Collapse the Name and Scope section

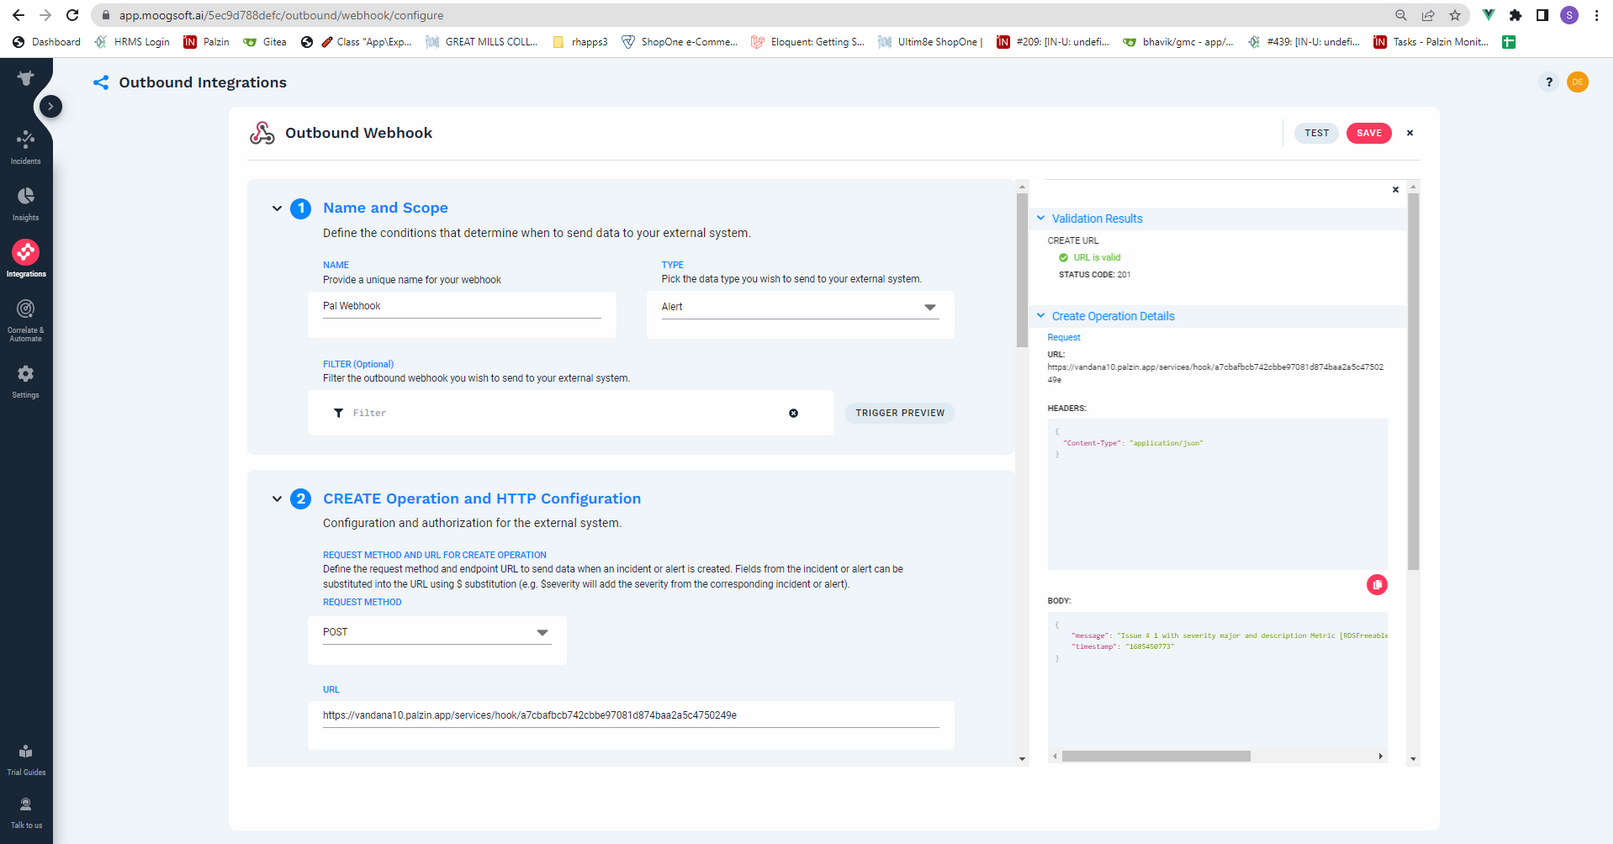click(277, 209)
